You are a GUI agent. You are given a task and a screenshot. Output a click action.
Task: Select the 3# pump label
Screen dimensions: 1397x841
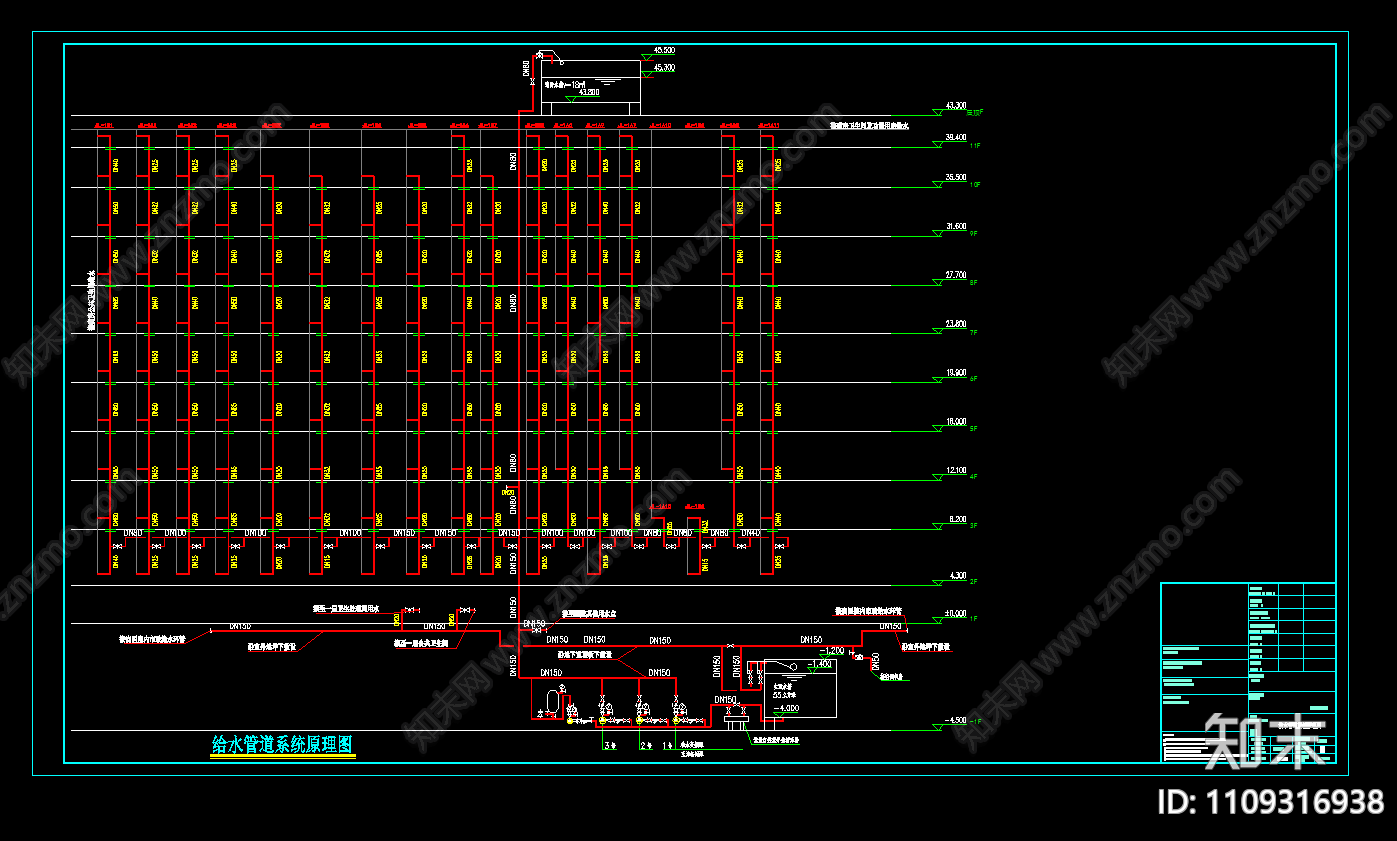[x=610, y=745]
